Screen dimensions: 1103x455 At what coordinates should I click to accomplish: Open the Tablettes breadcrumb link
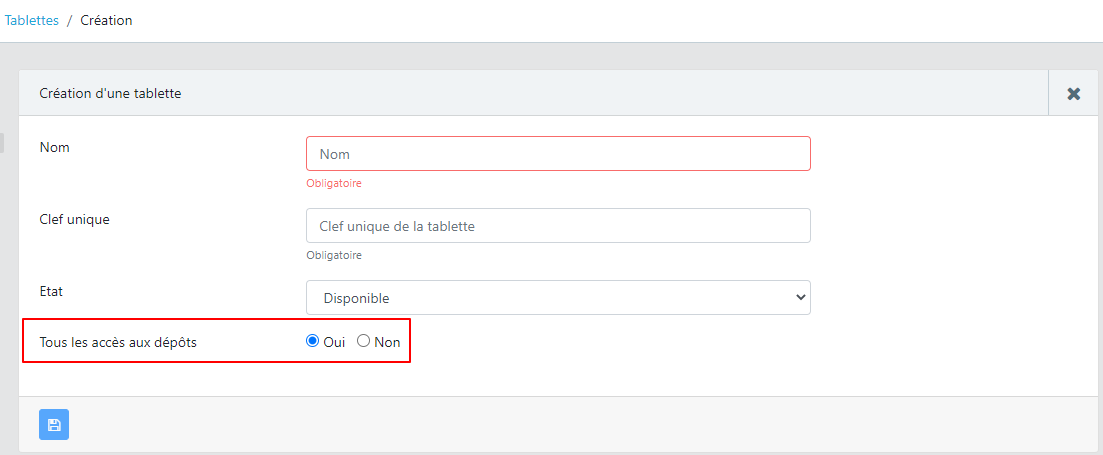(x=32, y=20)
